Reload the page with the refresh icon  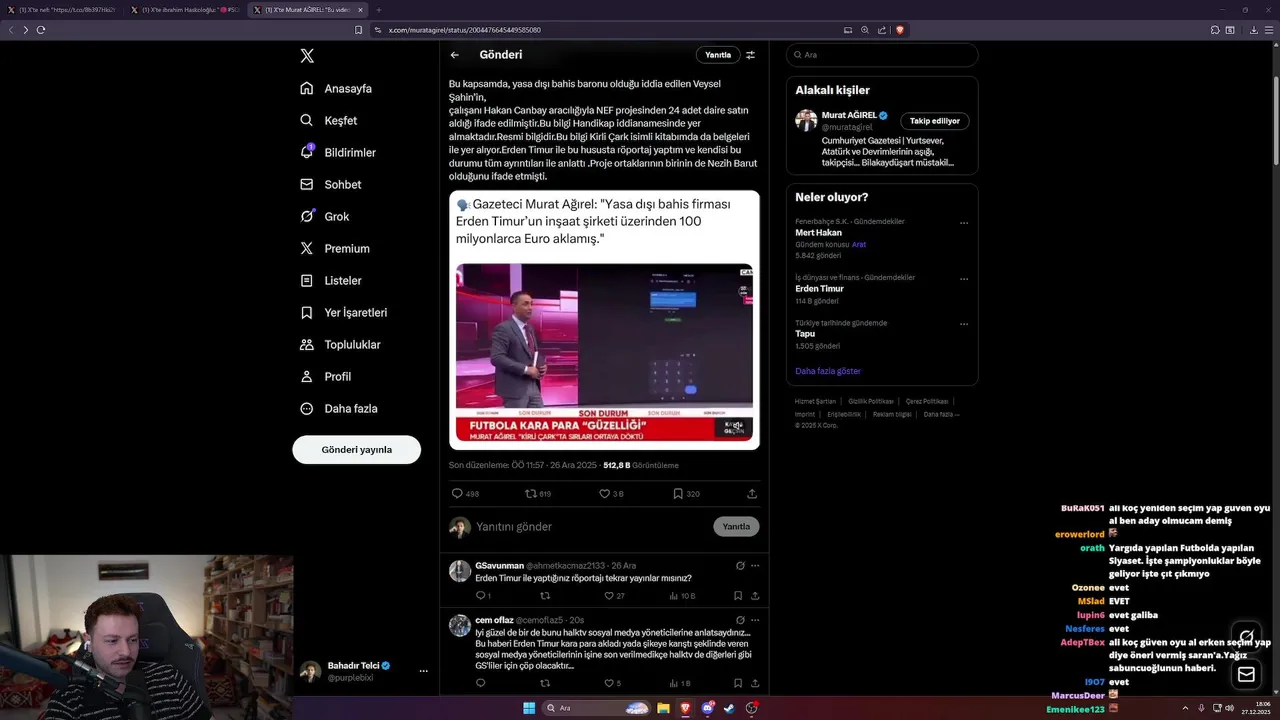click(x=41, y=30)
